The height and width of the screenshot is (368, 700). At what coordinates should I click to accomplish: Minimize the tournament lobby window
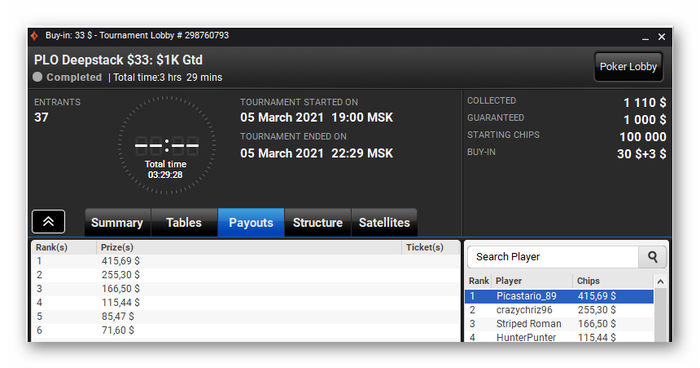[645, 37]
